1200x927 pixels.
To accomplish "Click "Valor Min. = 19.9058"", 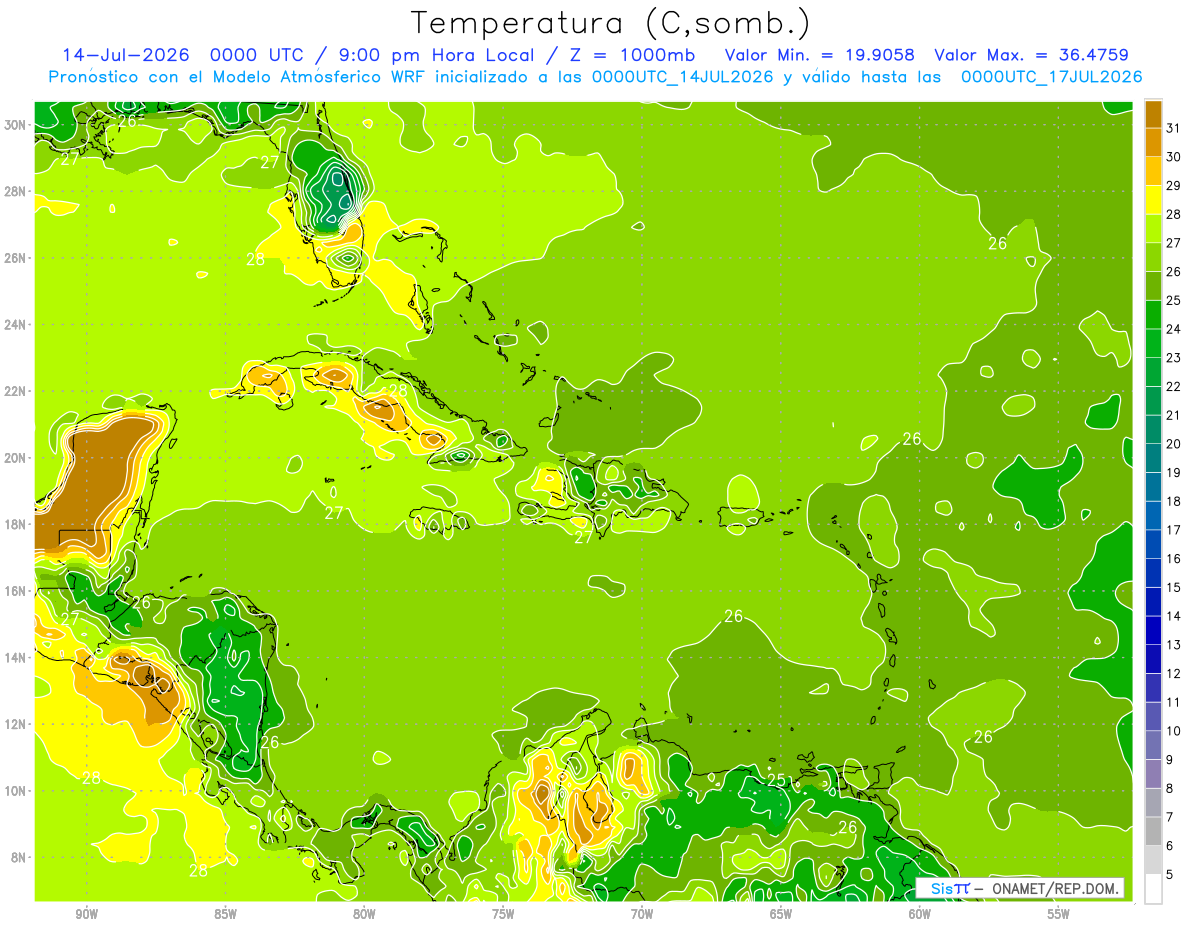I will tap(820, 55).
